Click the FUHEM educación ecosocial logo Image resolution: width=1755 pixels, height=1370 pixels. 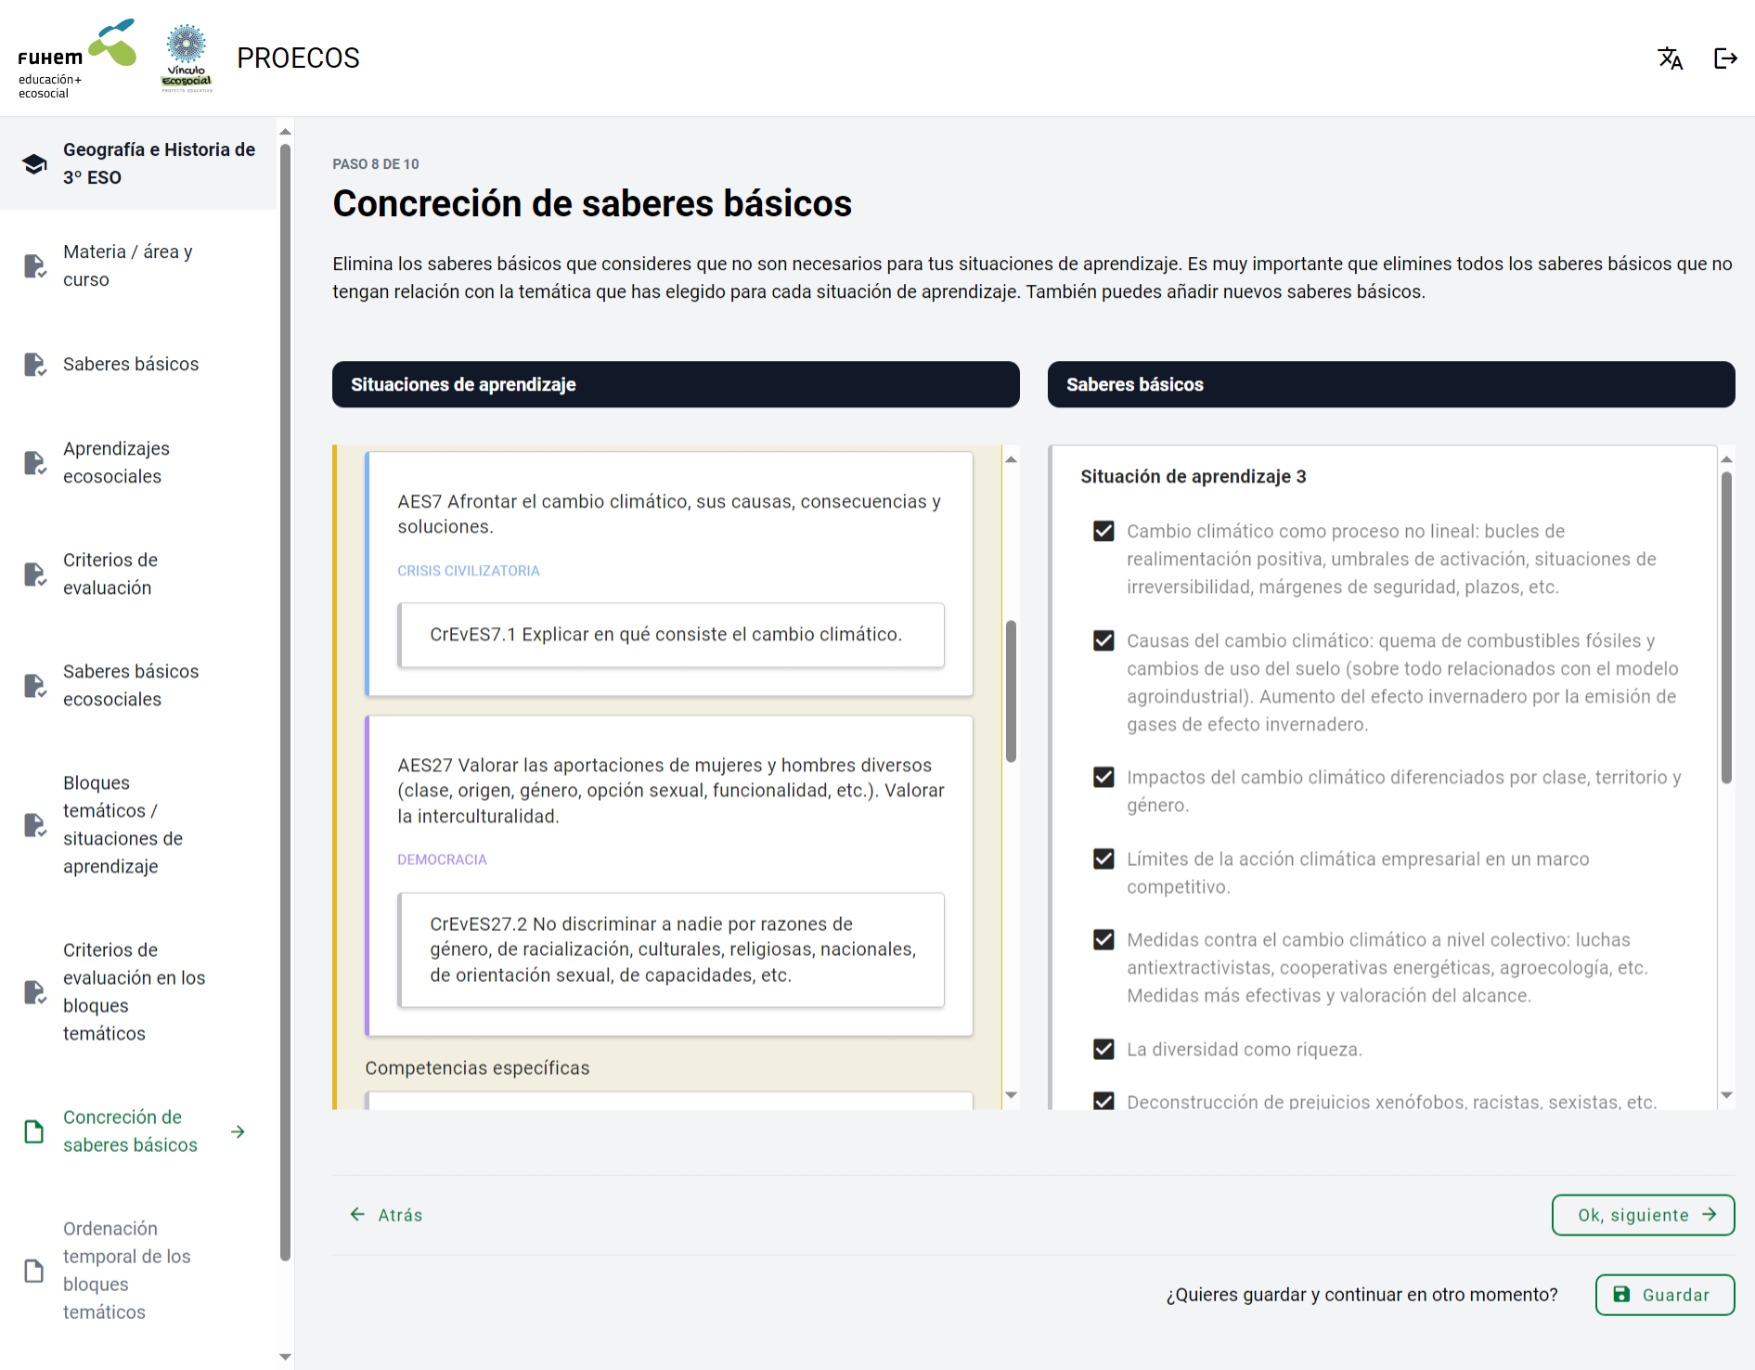[77, 58]
